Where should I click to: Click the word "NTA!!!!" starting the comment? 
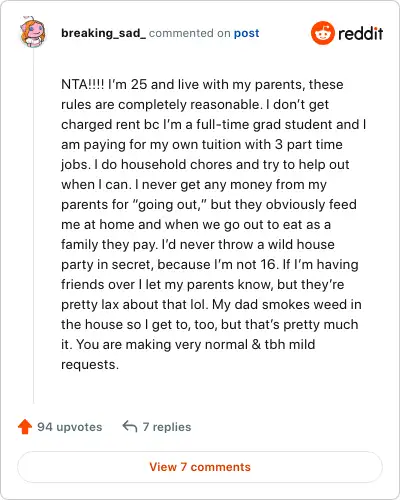tap(83, 84)
